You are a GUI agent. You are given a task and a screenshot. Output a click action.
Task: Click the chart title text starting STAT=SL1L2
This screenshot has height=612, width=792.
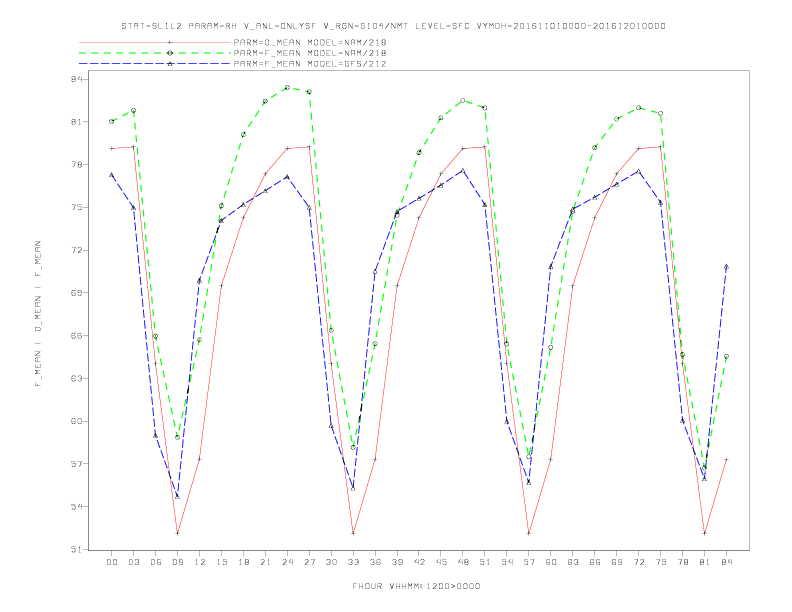(393, 26)
